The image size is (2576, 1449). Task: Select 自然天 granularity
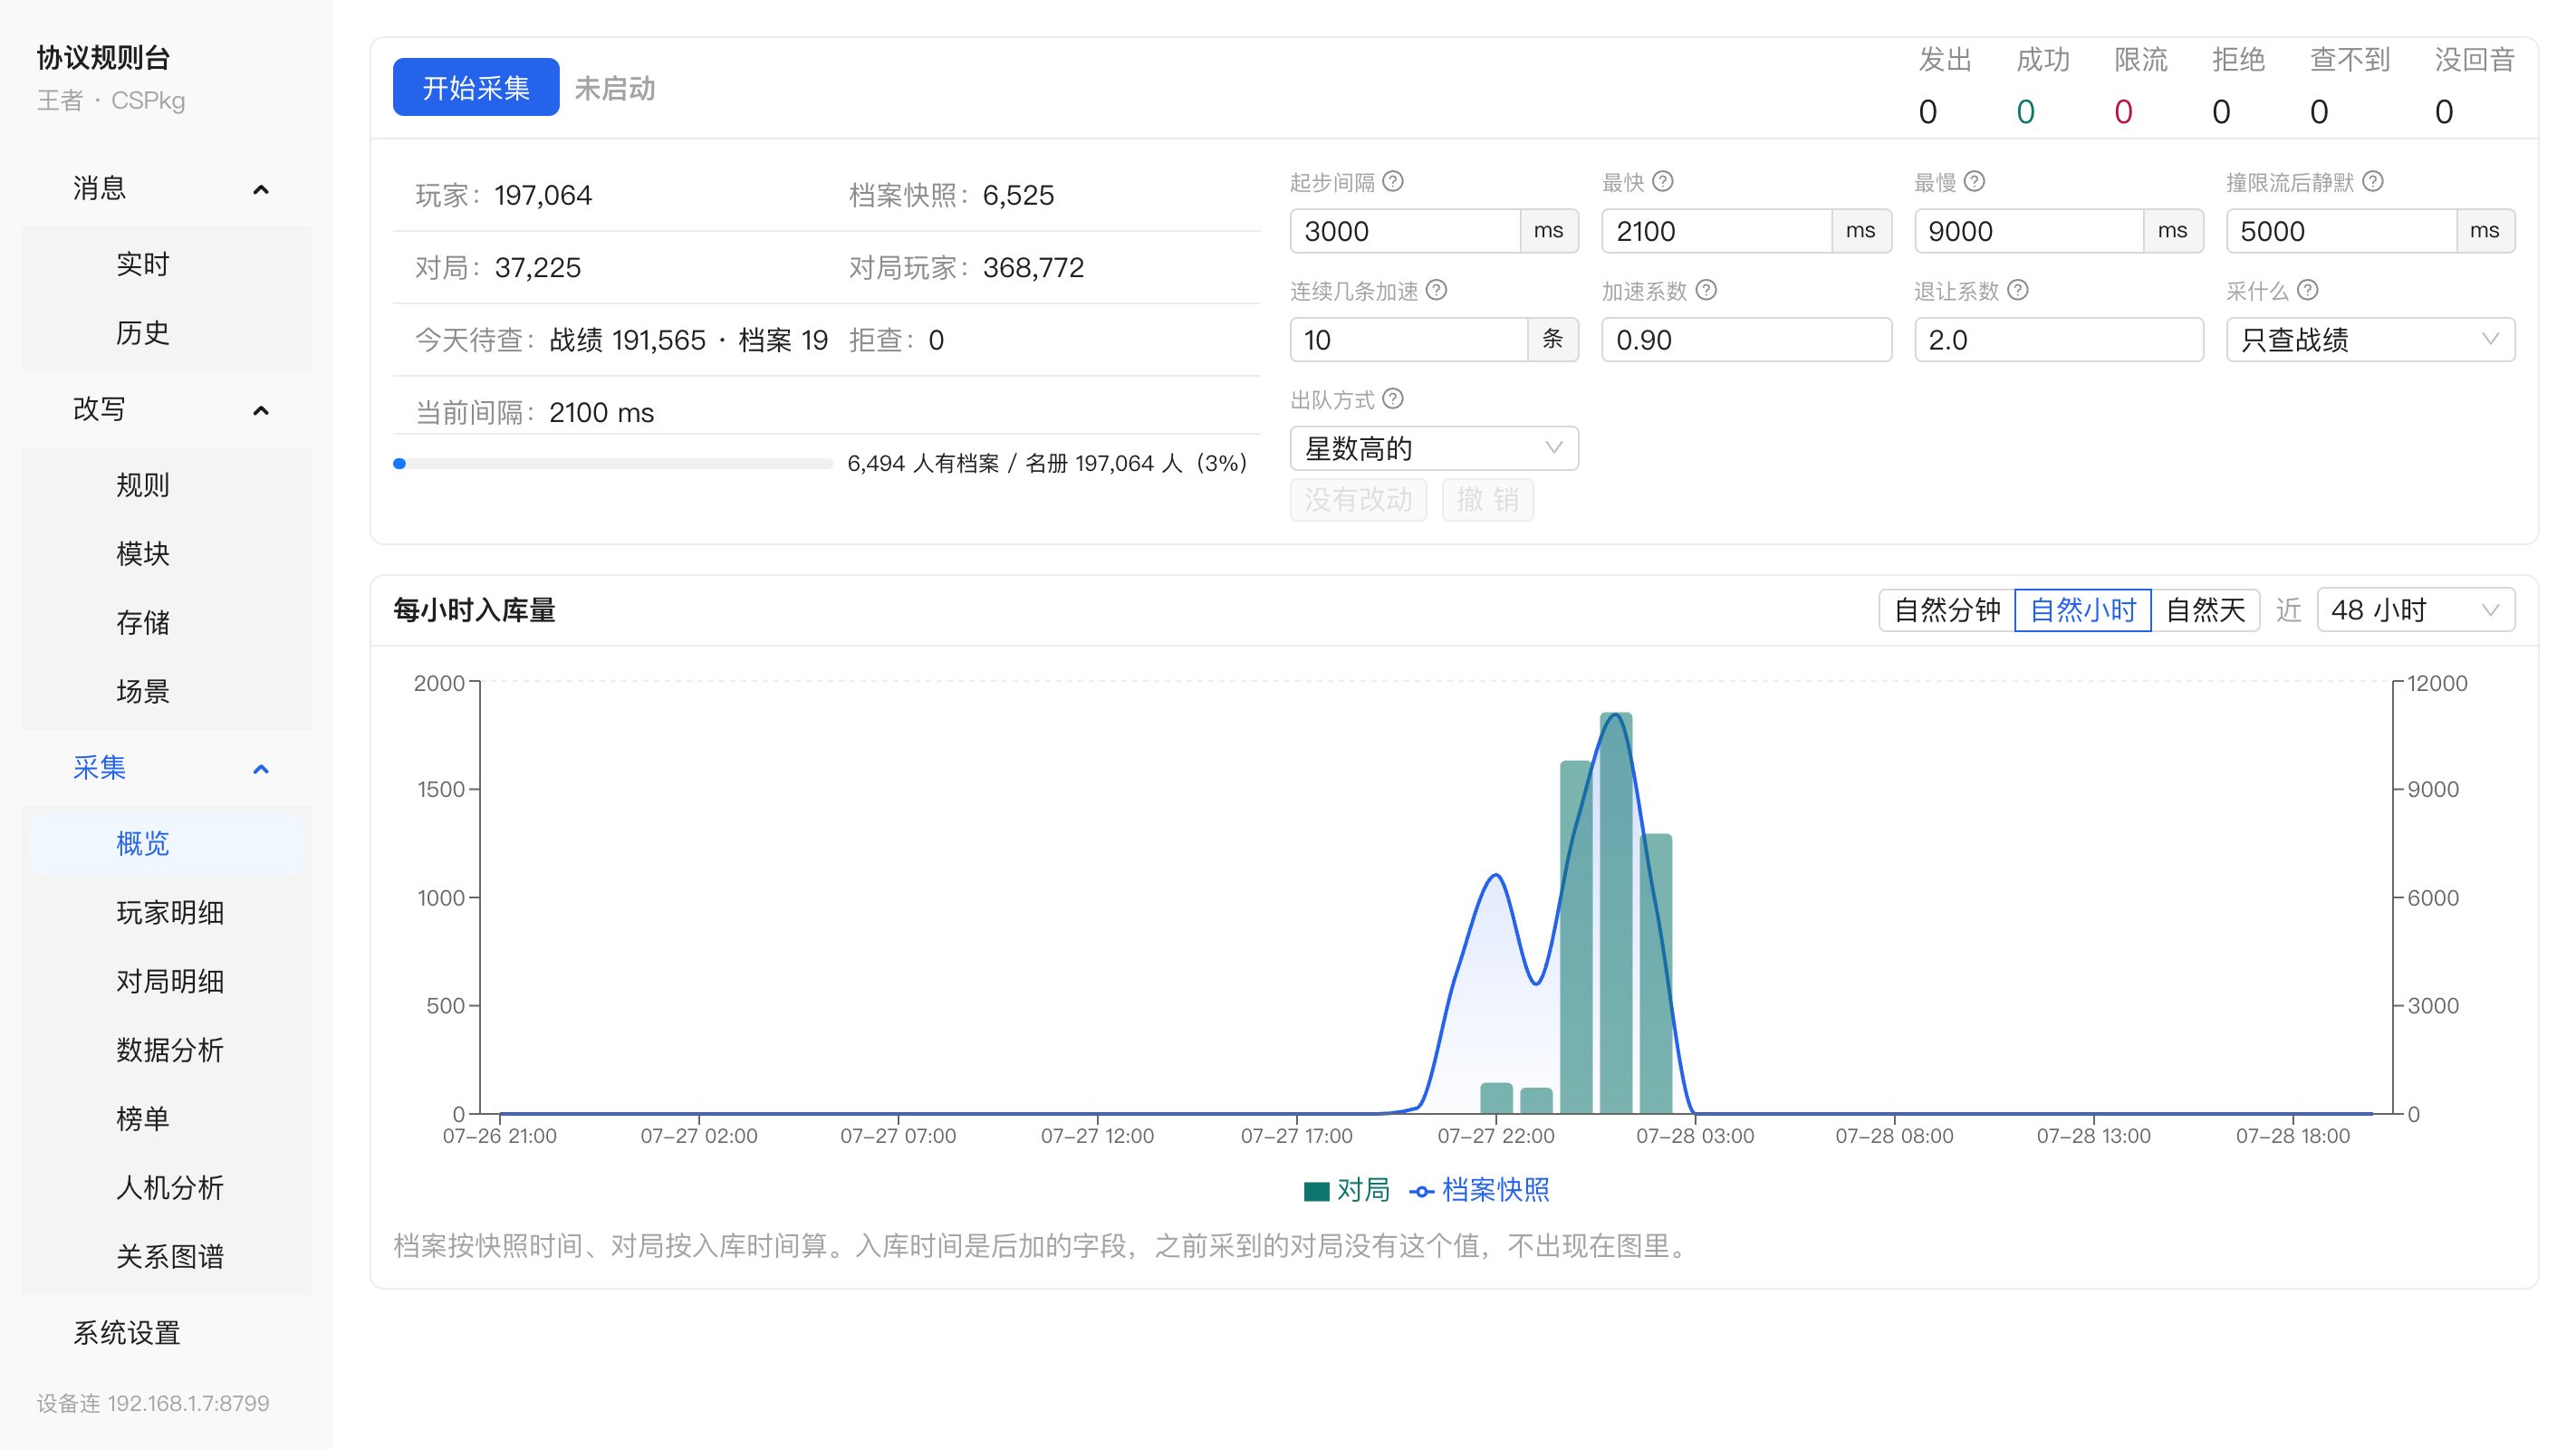(x=2205, y=610)
